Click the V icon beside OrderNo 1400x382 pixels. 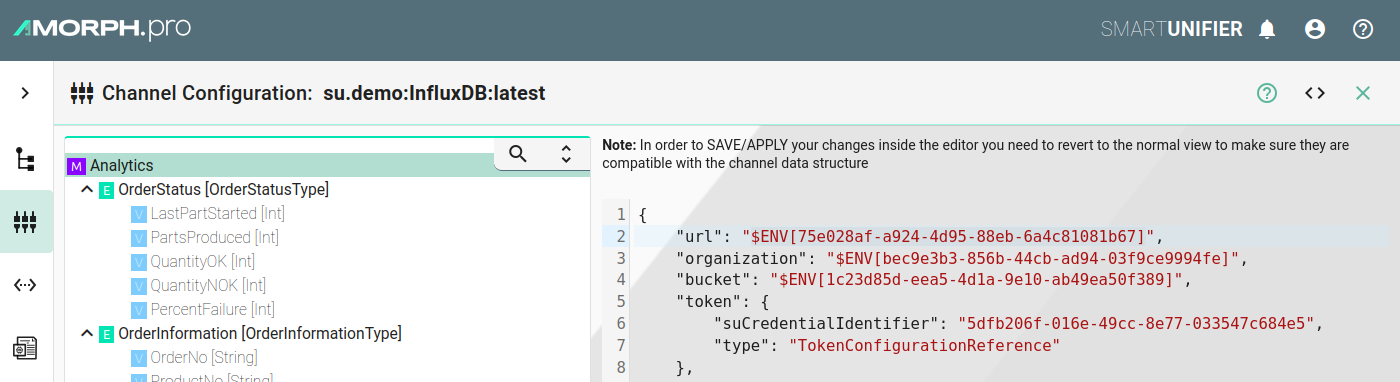pos(138,358)
